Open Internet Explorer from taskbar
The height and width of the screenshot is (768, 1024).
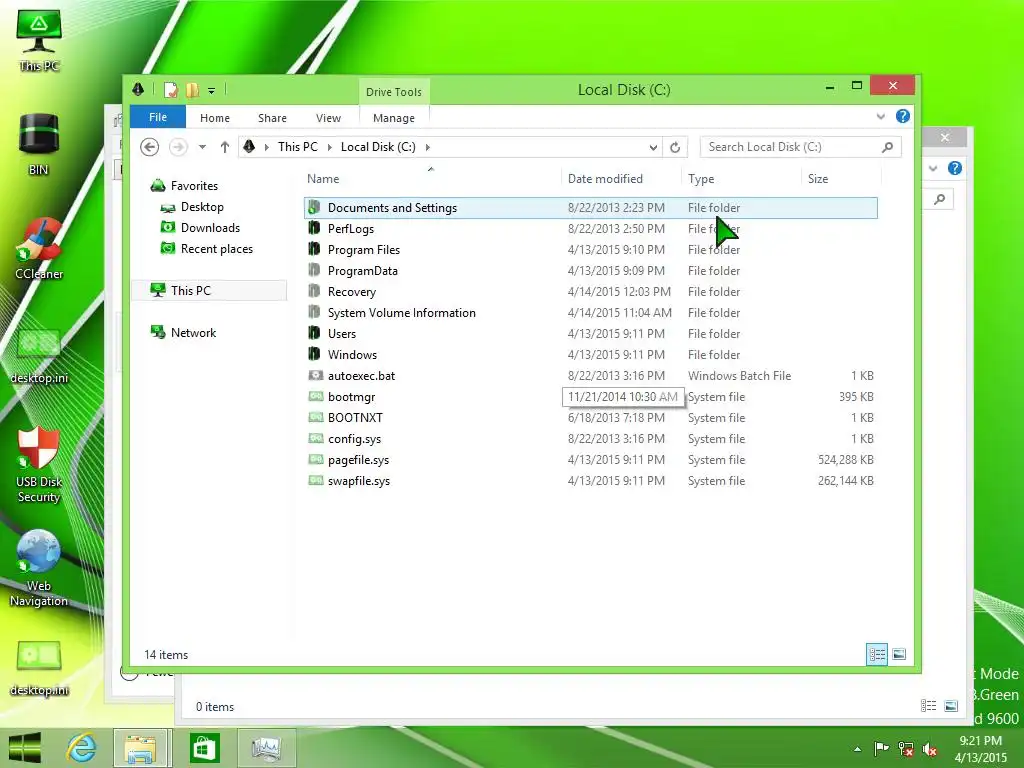pyautogui.click(x=82, y=748)
